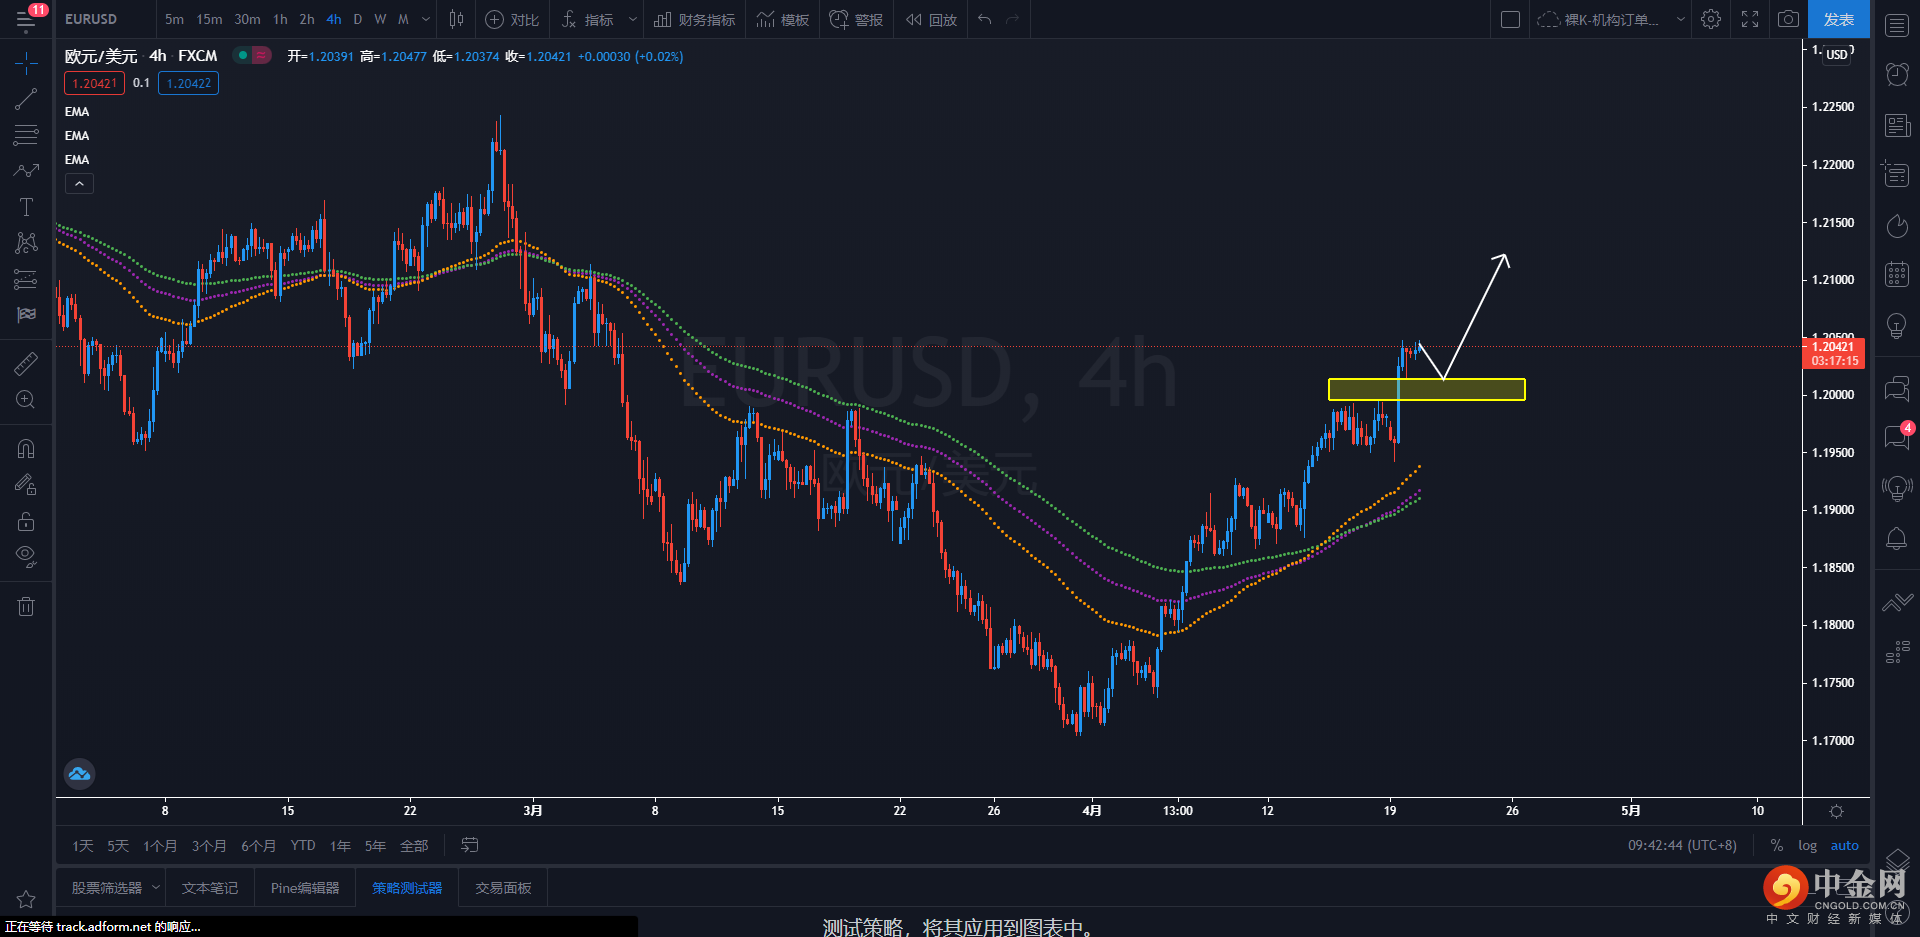Switch to the 文本笔记 tab

pos(210,888)
